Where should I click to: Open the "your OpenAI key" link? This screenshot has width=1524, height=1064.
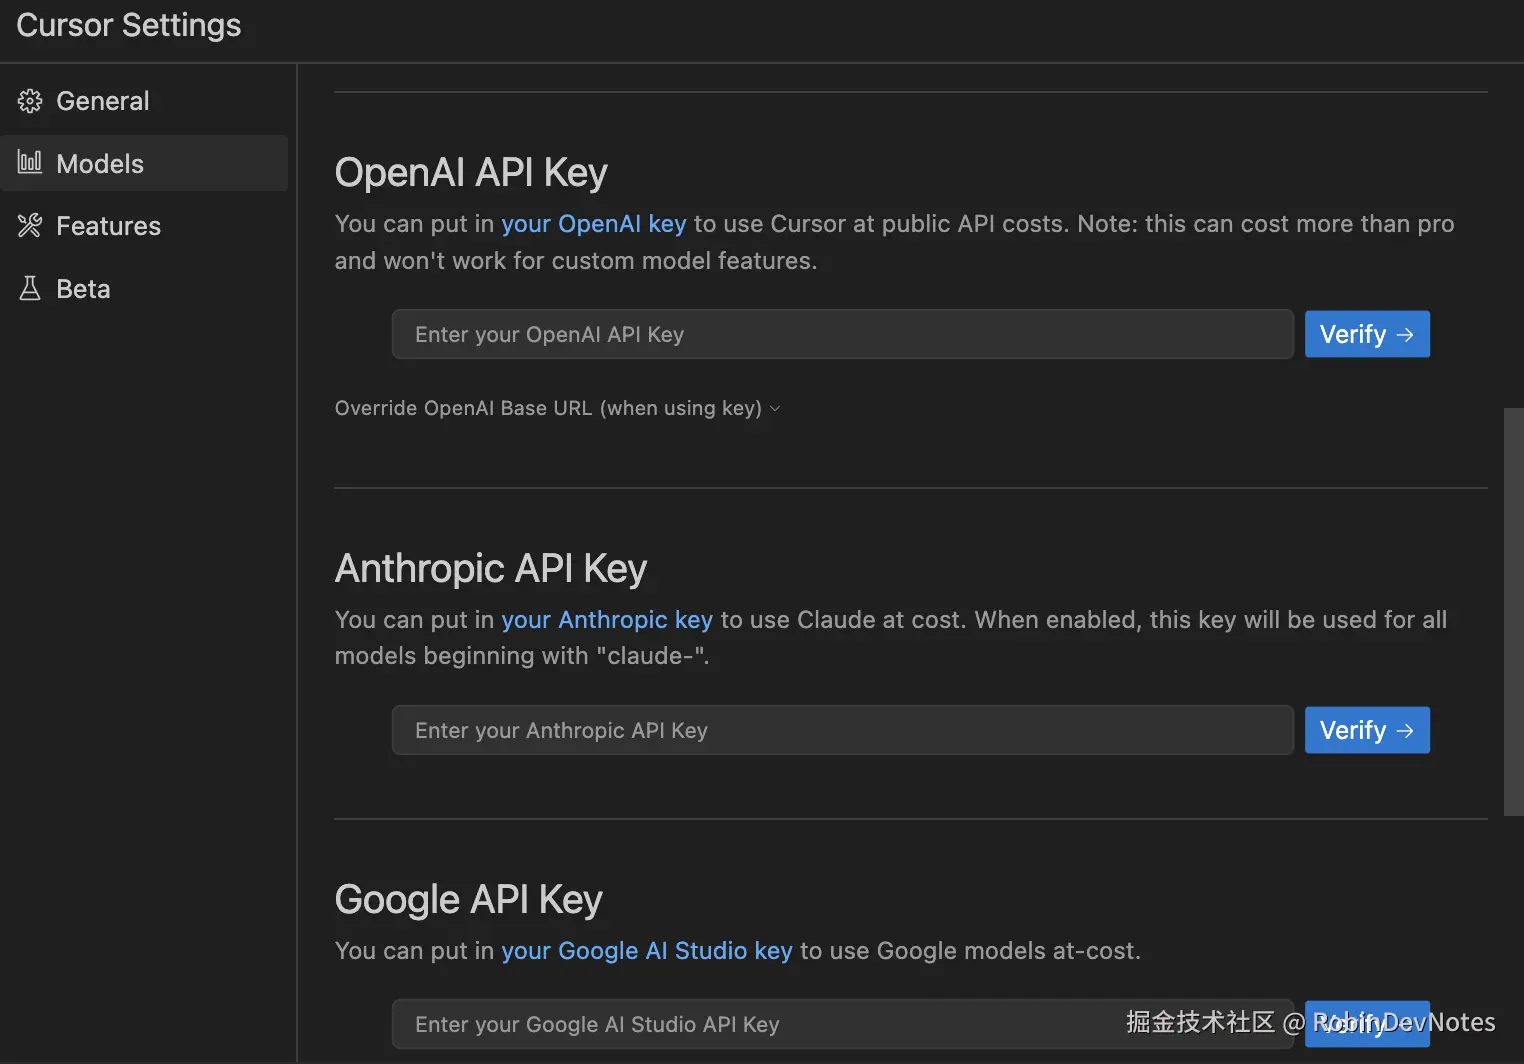(593, 224)
